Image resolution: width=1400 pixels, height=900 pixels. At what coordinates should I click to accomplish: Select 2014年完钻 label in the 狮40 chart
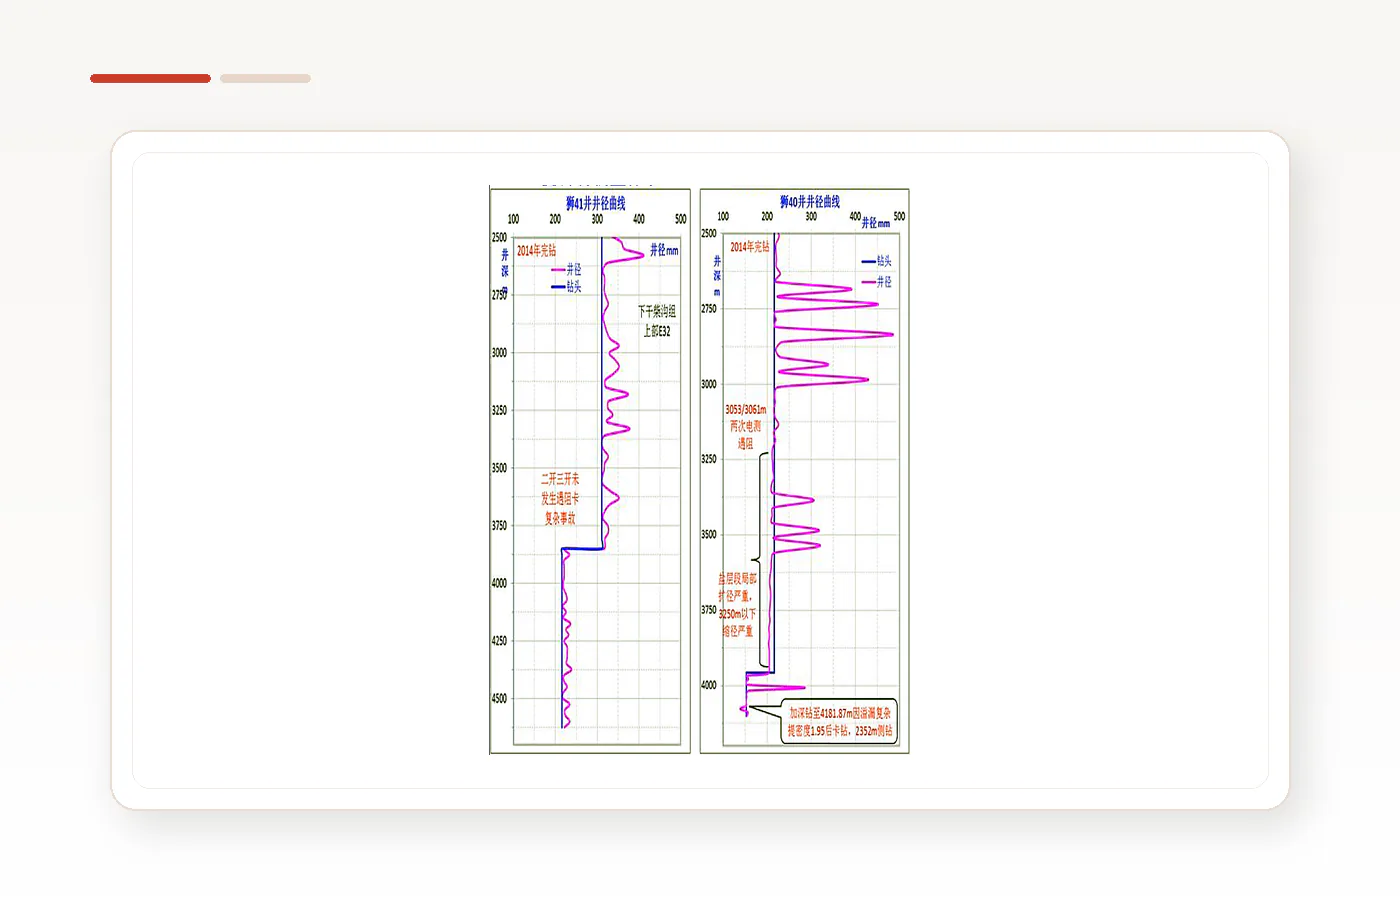tap(749, 247)
